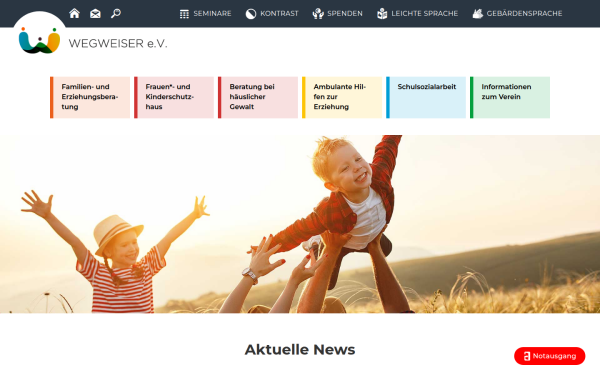Open the Schulsozialarbeit tile
This screenshot has width=600, height=375.
[426, 97]
